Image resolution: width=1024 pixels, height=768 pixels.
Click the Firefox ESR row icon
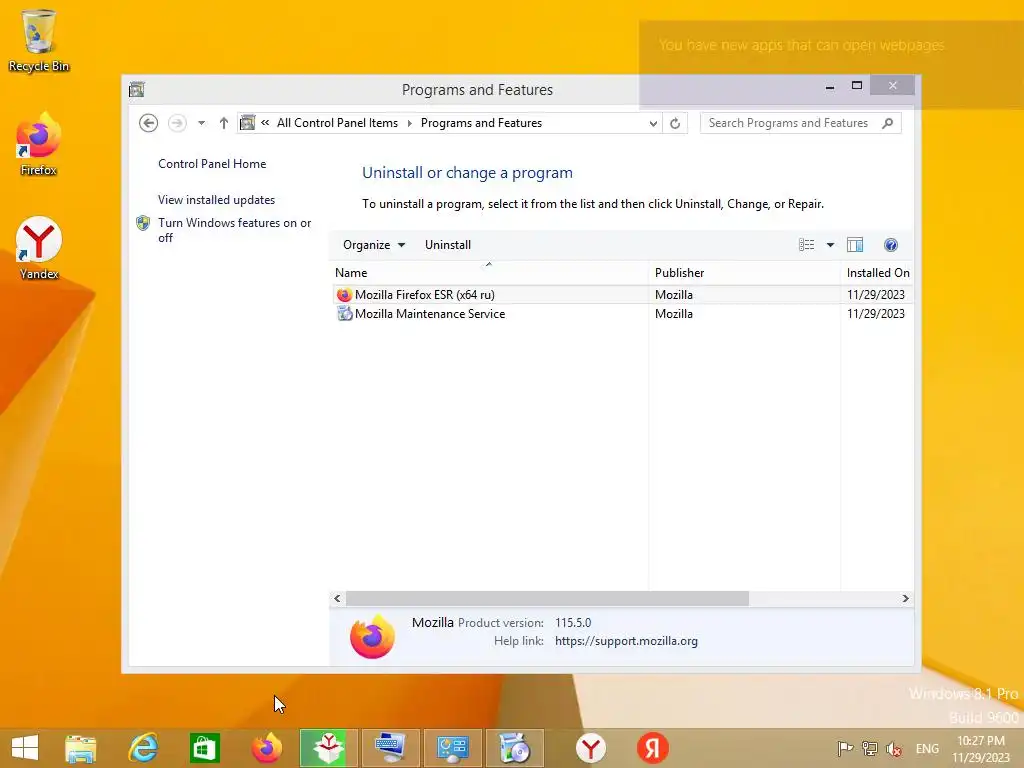click(x=344, y=295)
